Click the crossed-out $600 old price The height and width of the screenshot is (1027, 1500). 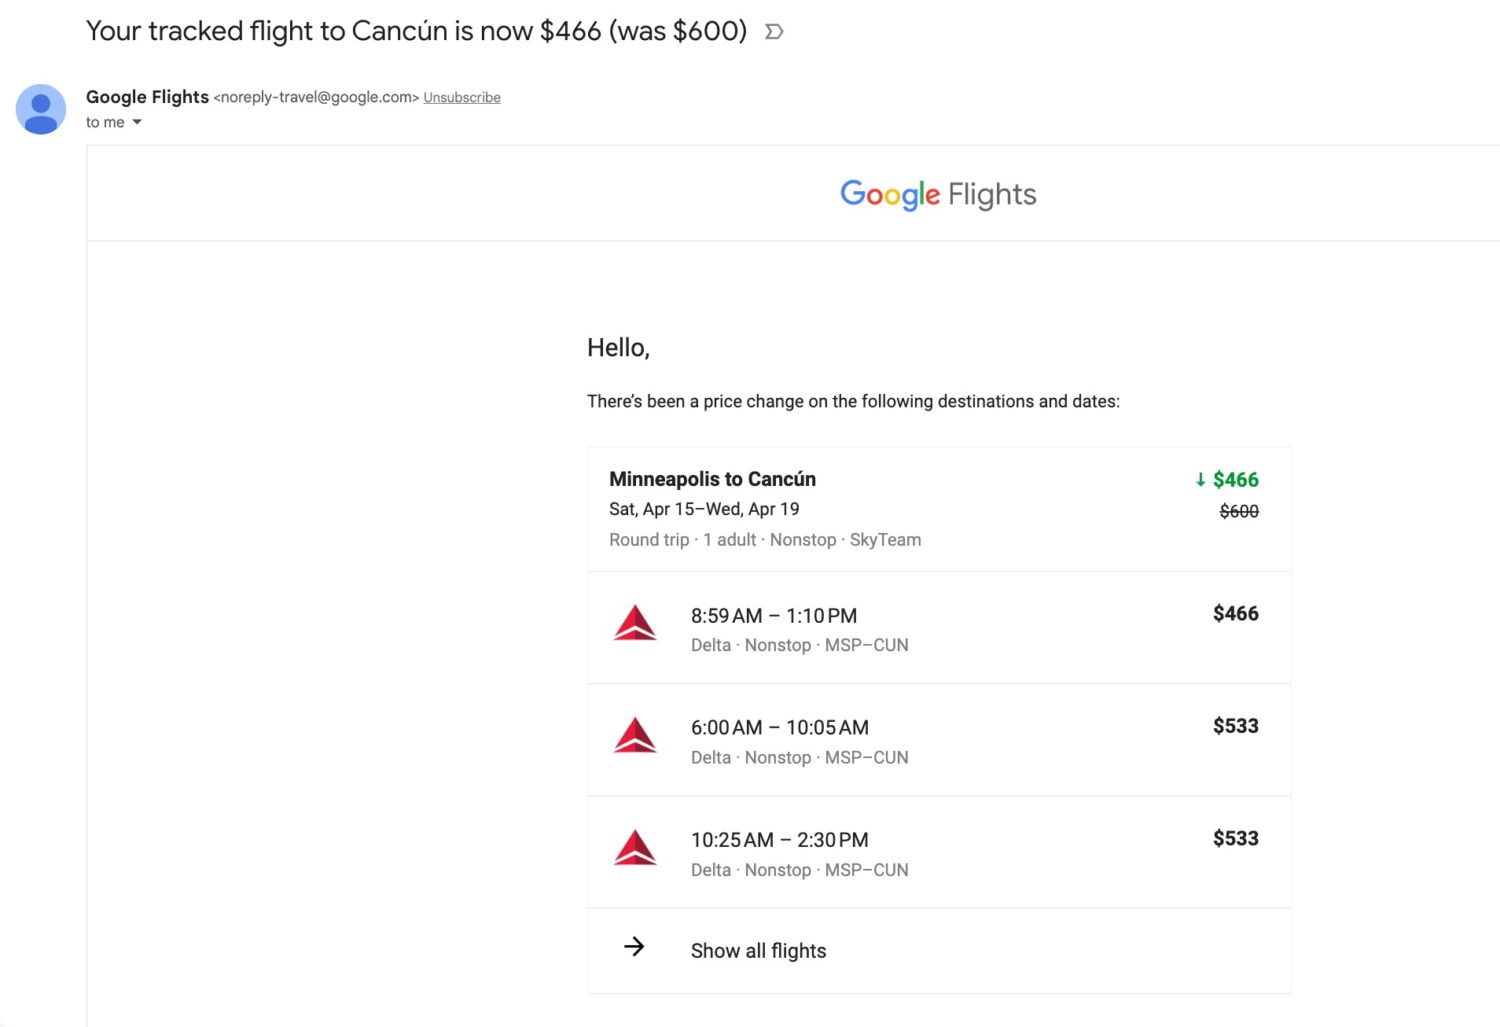pyautogui.click(x=1239, y=511)
